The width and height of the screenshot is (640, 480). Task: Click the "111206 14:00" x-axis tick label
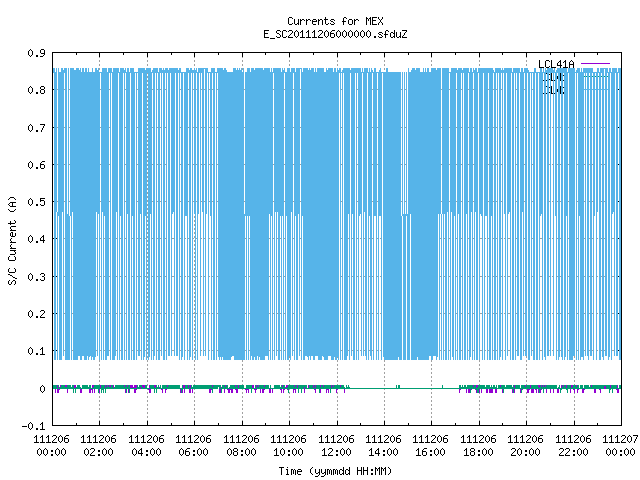[383, 446]
